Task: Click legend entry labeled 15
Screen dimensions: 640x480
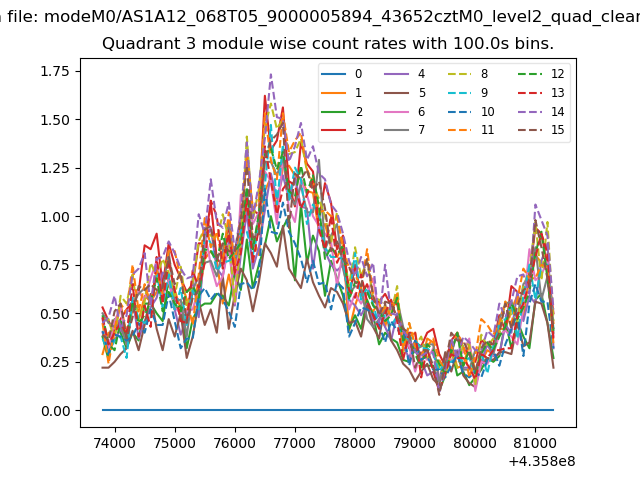Action: pos(541,130)
